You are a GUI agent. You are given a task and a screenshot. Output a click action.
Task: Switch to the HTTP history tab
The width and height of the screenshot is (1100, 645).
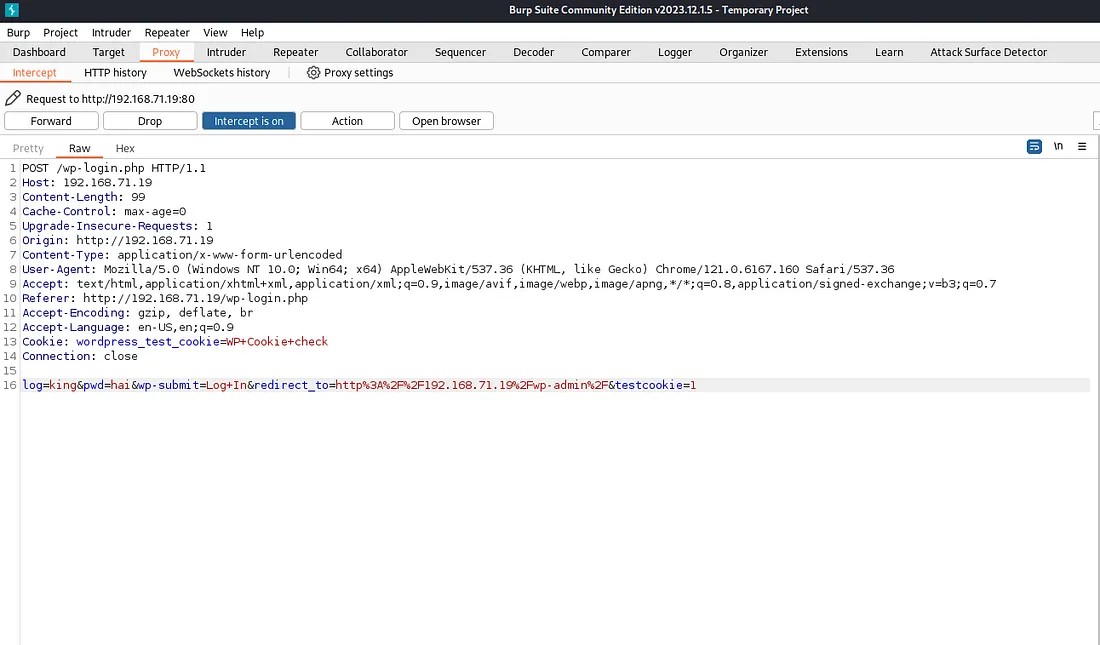tap(115, 73)
